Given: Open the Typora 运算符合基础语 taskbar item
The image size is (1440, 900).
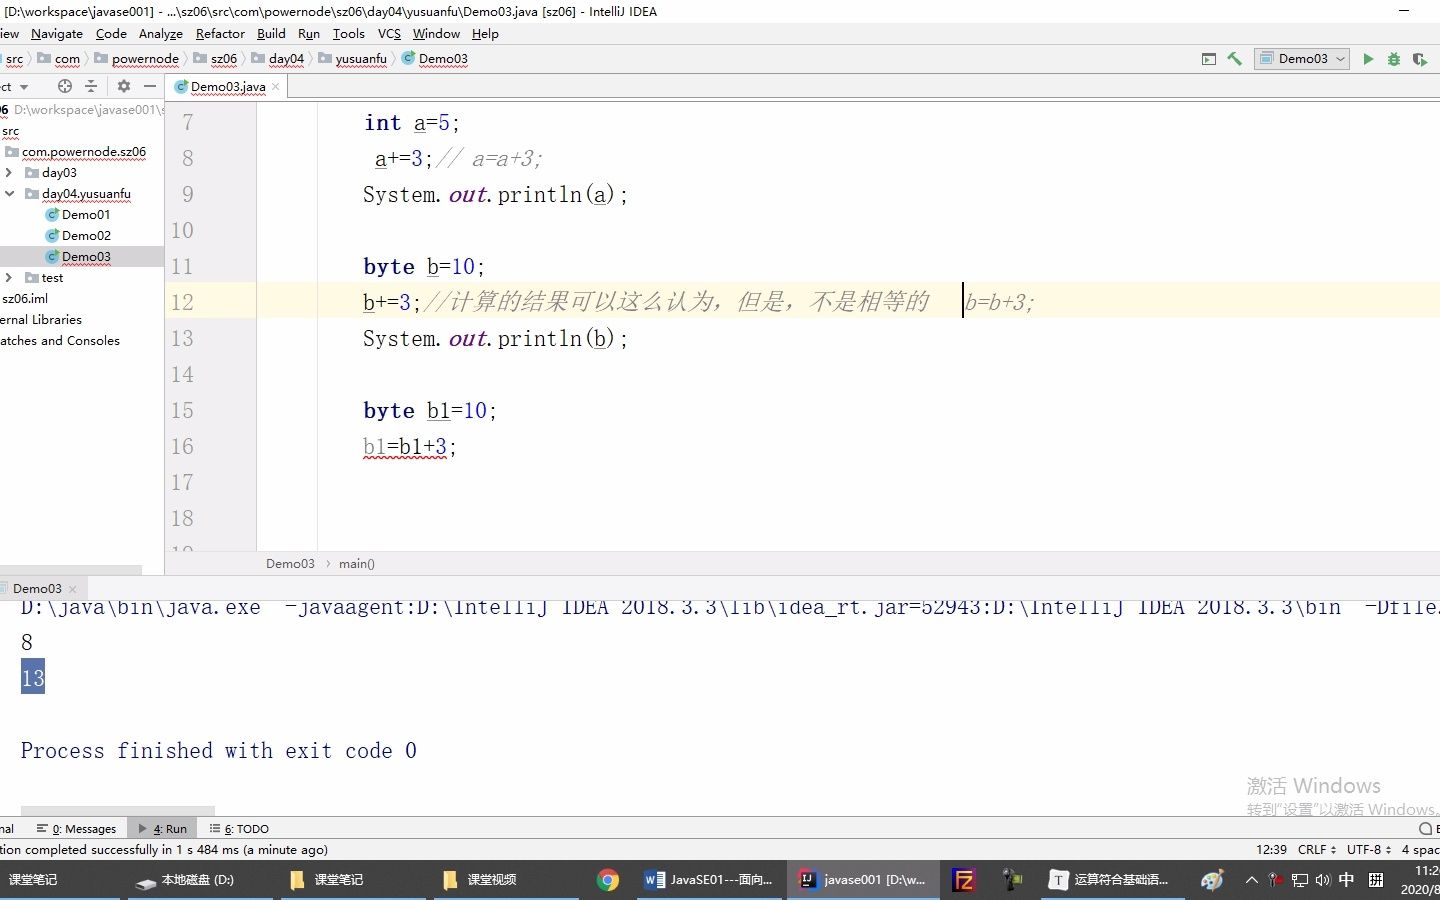Looking at the screenshot, I should (x=1110, y=880).
